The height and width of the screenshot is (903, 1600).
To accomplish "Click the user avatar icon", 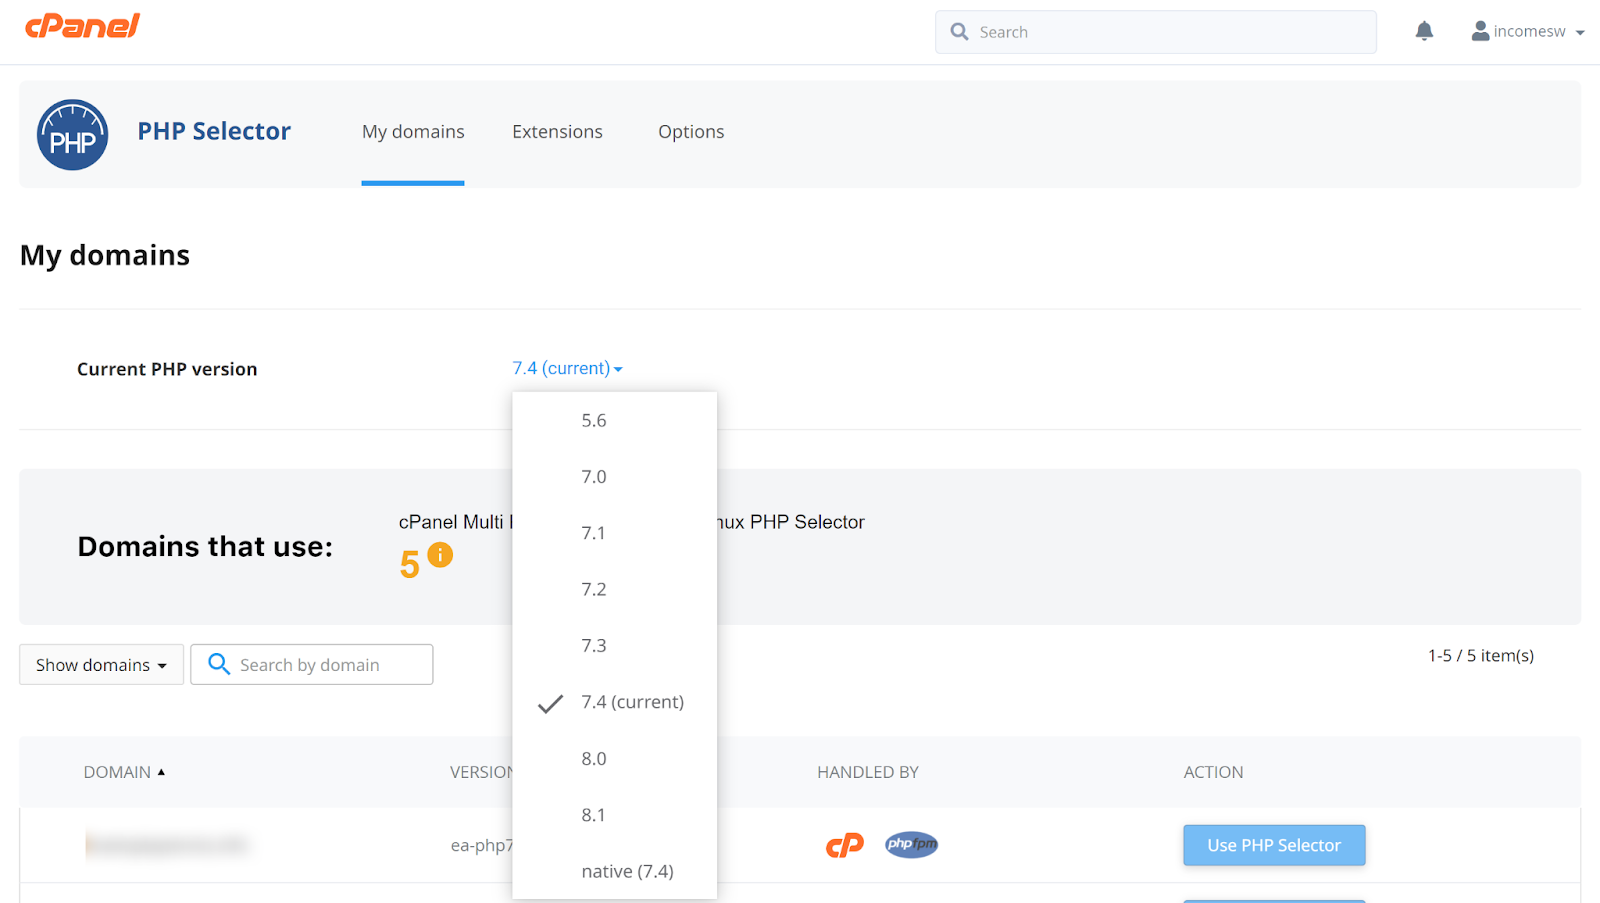I will coord(1480,32).
